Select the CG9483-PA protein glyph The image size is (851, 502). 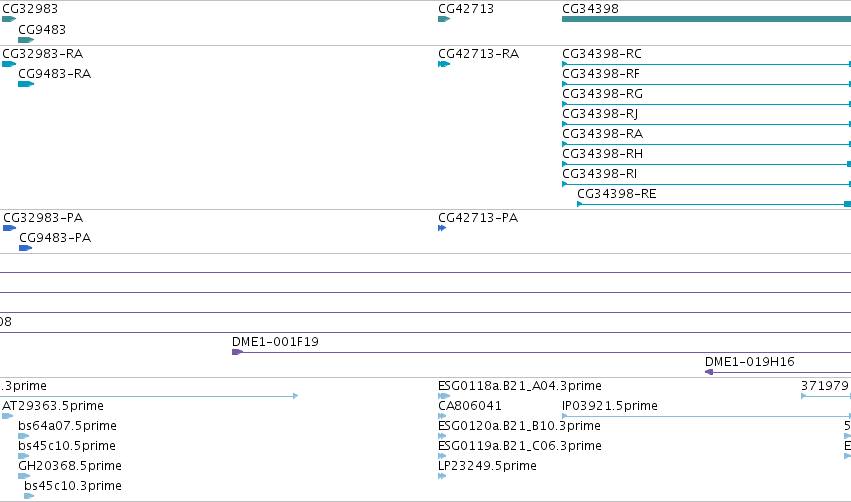coord(26,248)
